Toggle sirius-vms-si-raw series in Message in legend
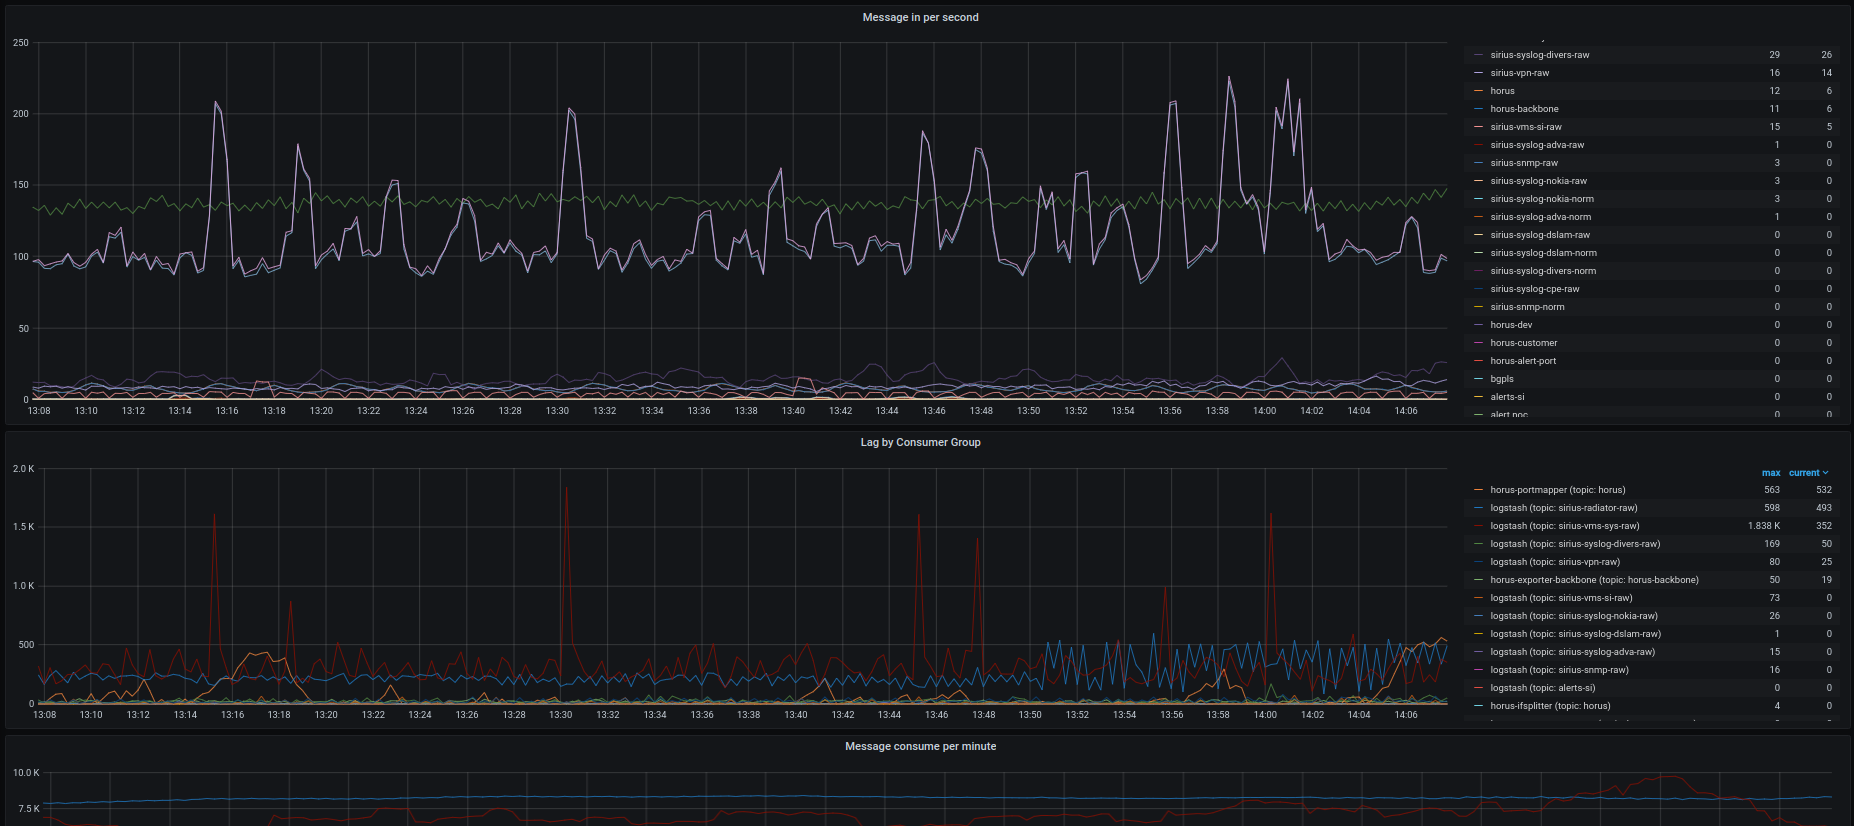Screen dimensions: 1854x826 coord(1525,127)
